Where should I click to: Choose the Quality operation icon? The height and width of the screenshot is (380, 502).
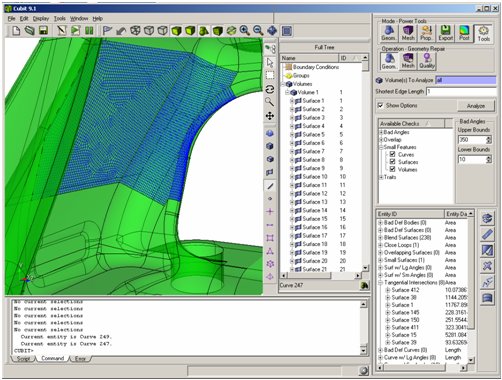pos(427,61)
